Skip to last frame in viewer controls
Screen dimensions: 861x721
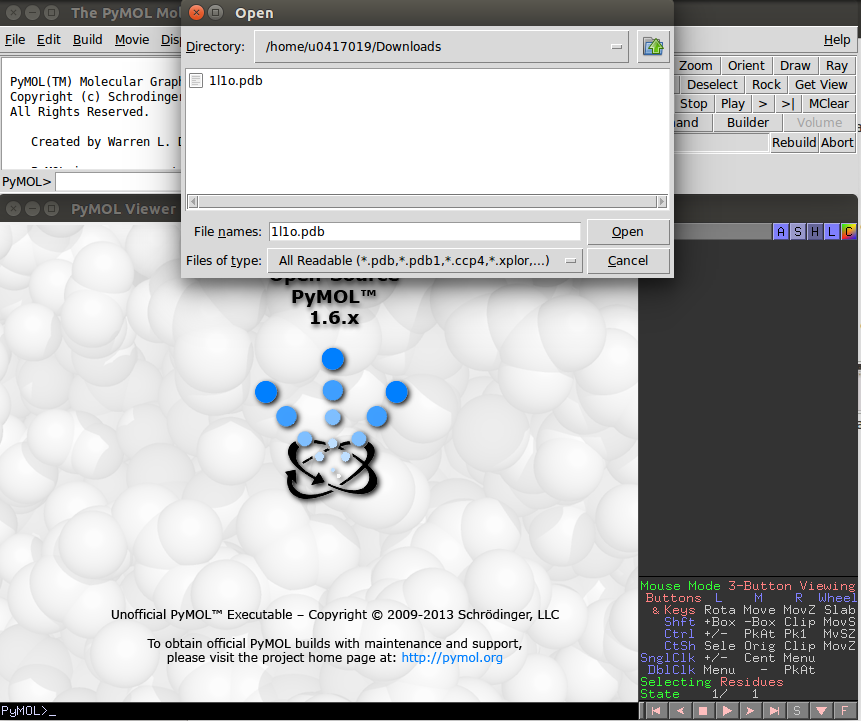coord(774,711)
